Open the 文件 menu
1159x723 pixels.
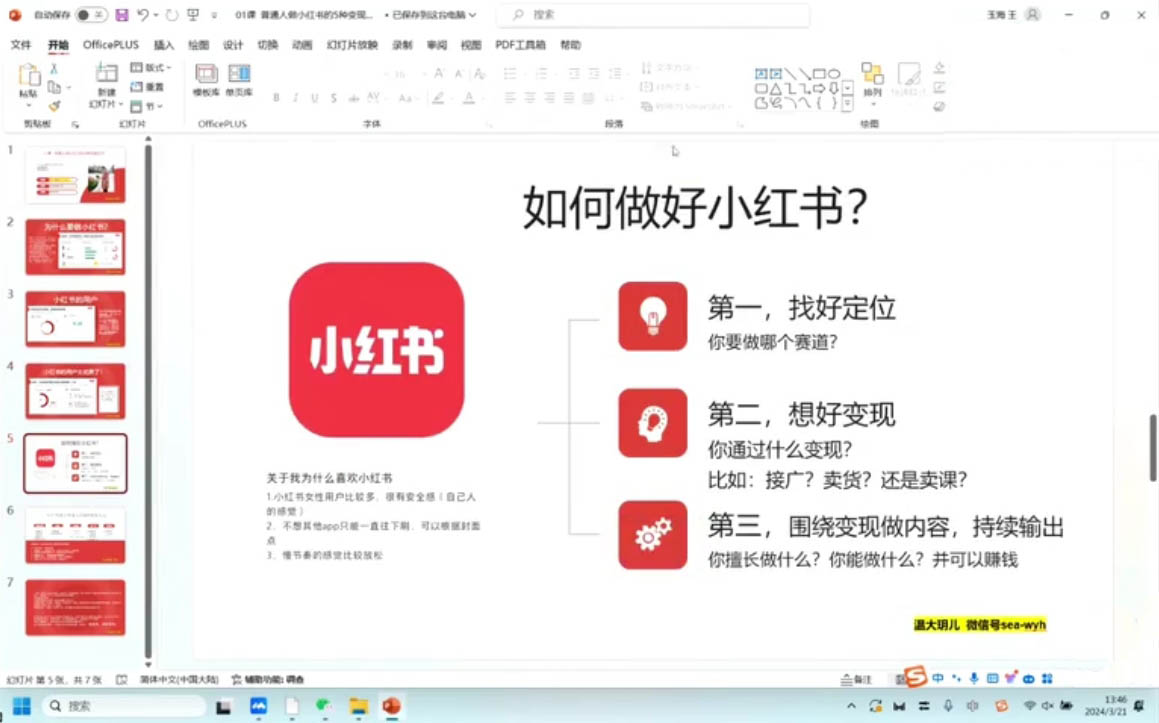21,45
